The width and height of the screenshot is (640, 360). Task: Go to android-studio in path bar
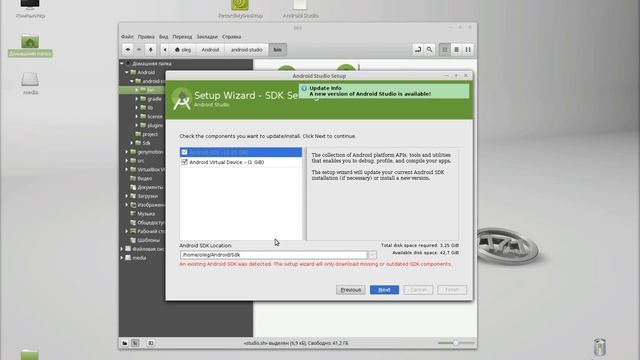(x=247, y=49)
